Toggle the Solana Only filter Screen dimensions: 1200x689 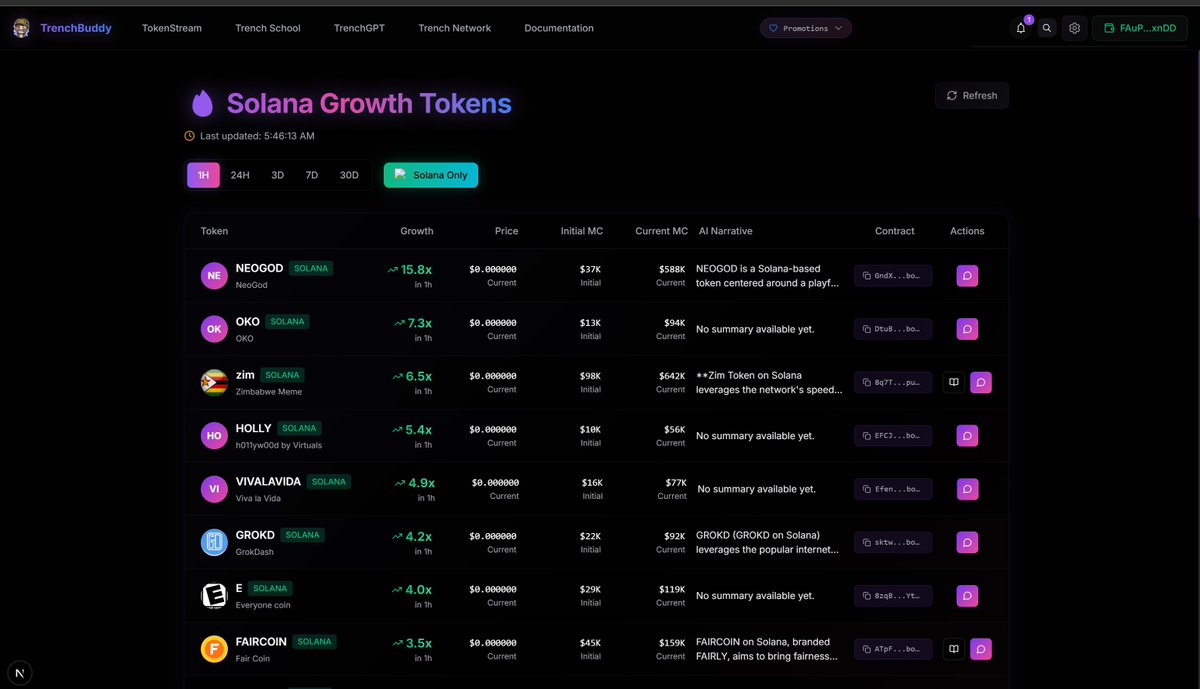click(431, 175)
